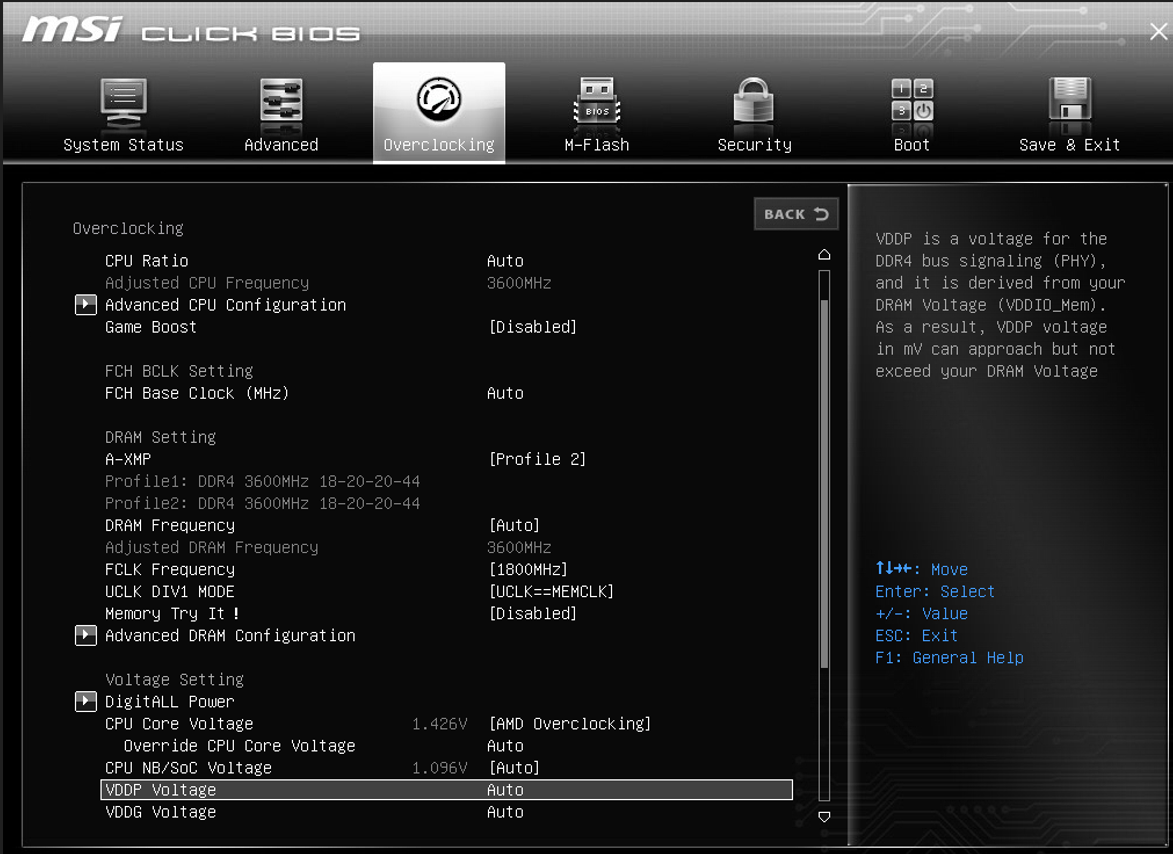
Task: Click Profile2 DDR4 3600MHz timing line
Action: click(x=263, y=503)
